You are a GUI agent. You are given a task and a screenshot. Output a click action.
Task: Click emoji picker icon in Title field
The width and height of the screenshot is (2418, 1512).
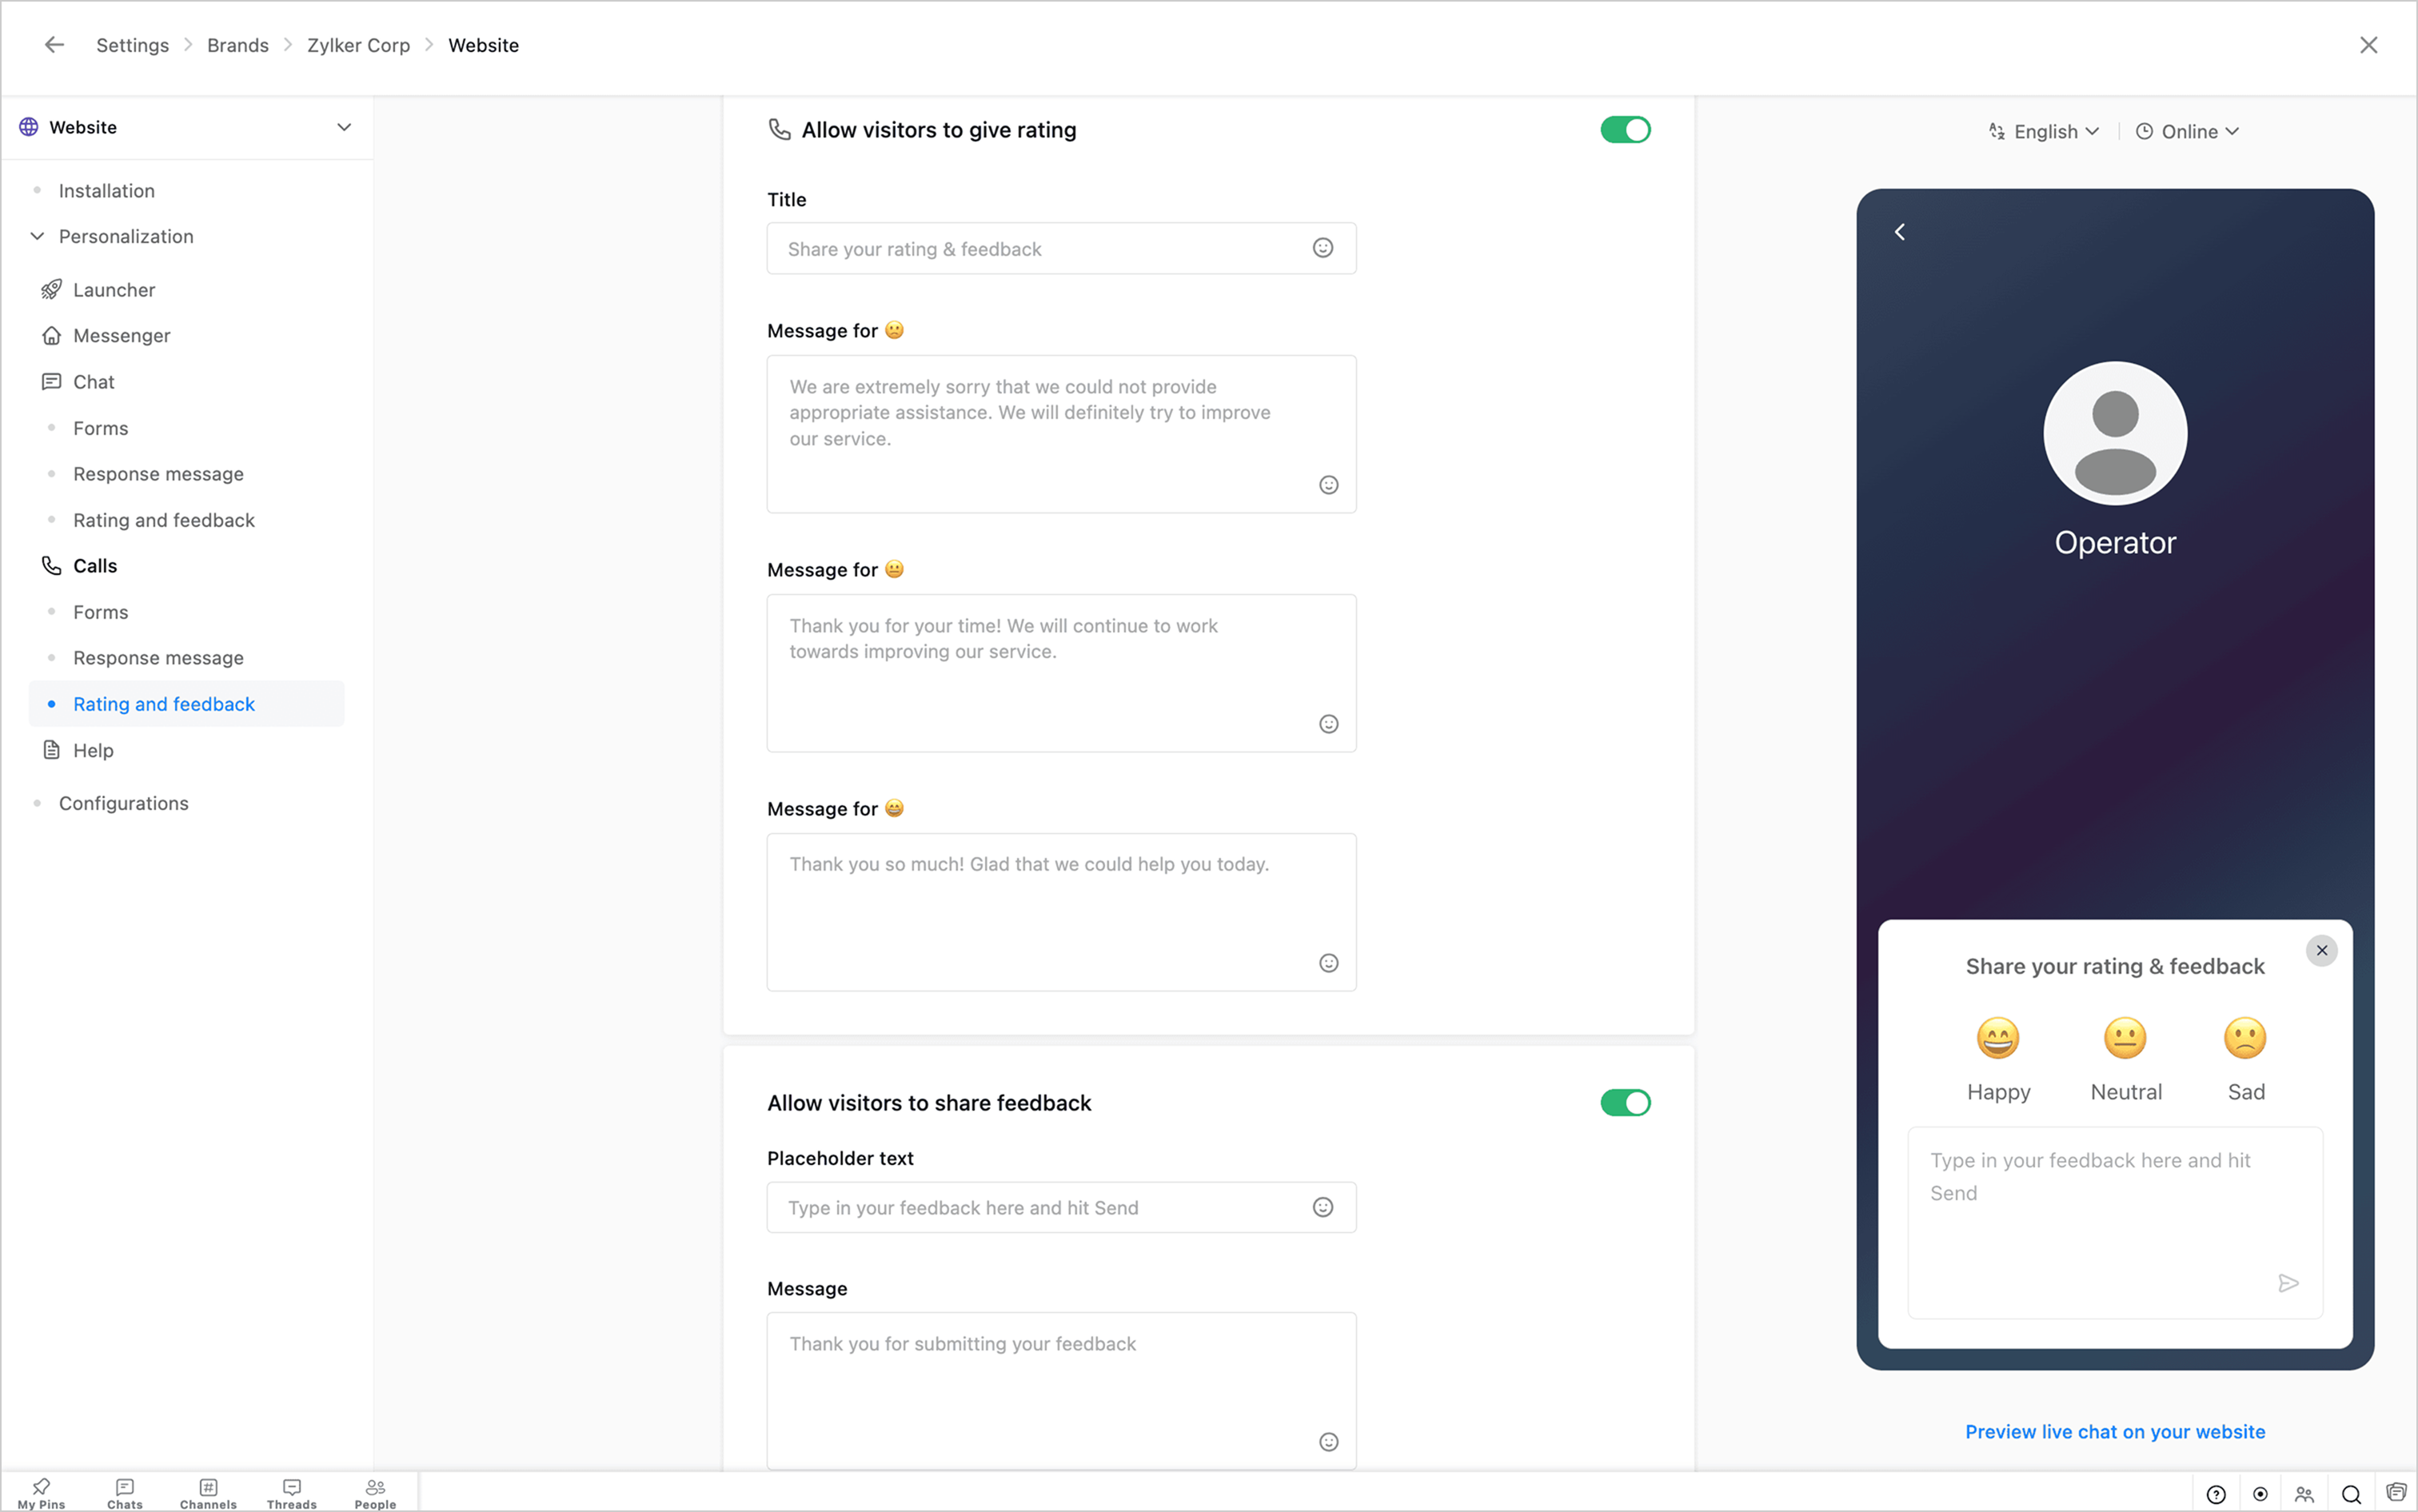pos(1322,248)
